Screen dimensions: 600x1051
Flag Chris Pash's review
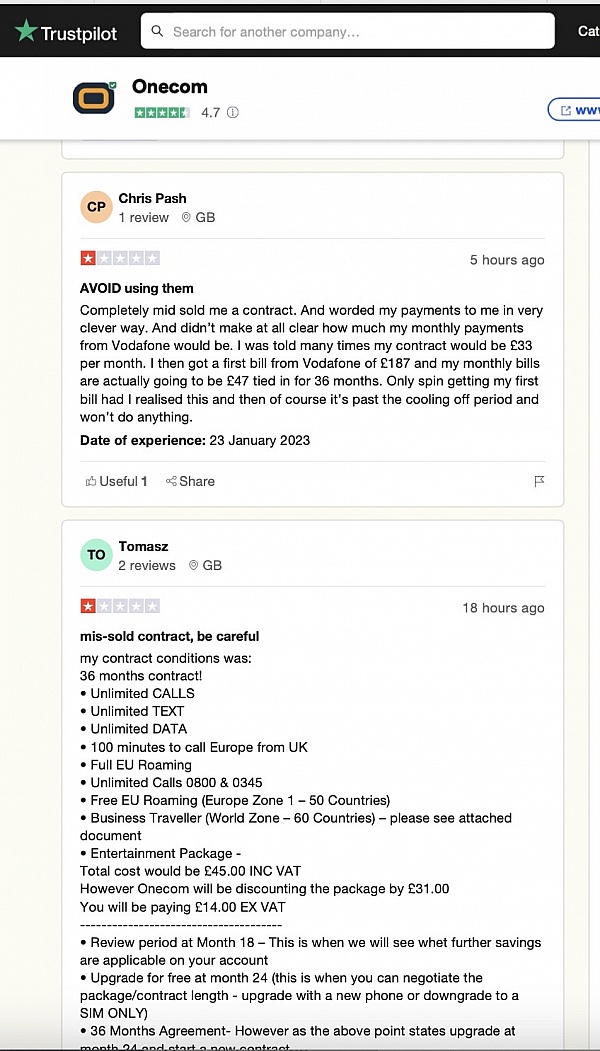[539, 481]
